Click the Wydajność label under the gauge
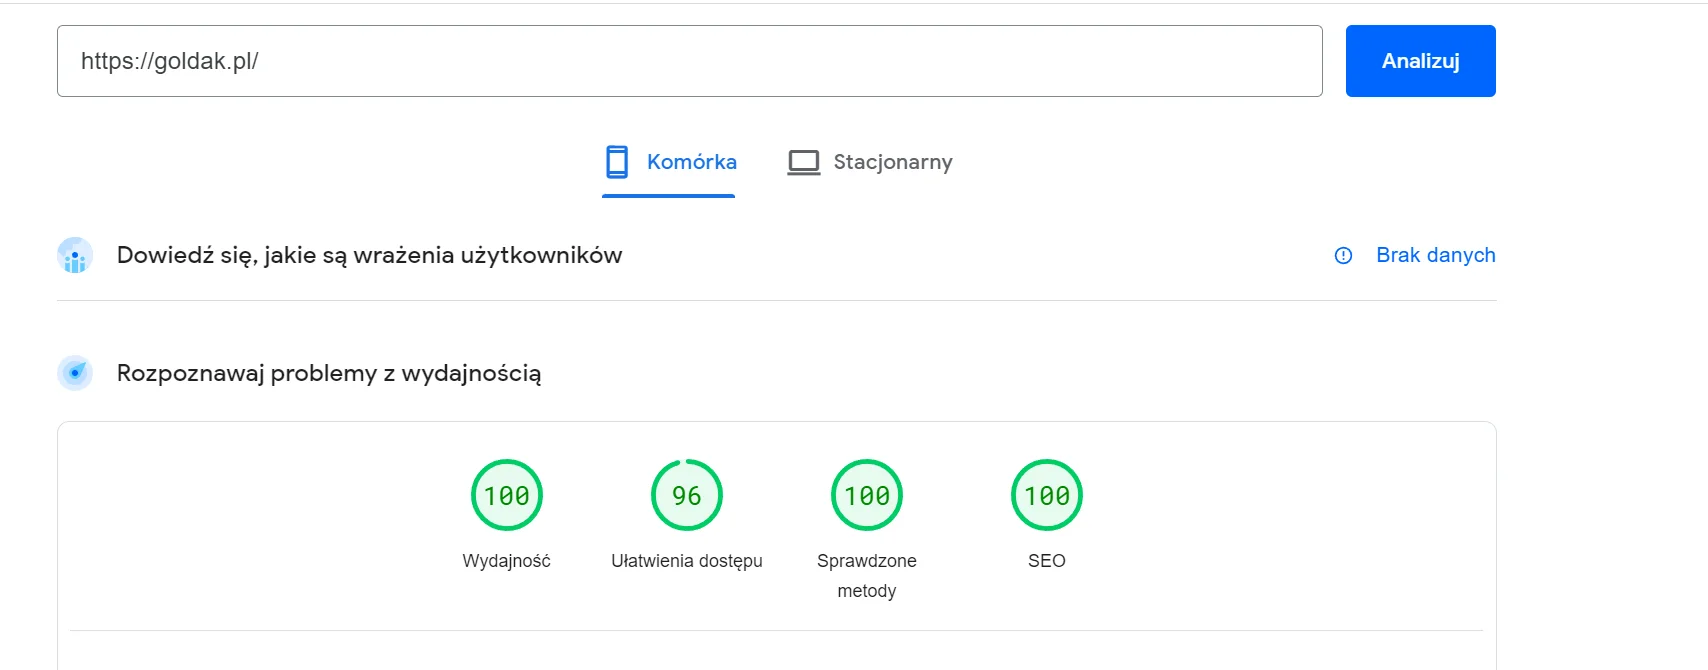Image resolution: width=1708 pixels, height=670 pixels. pyautogui.click(x=507, y=561)
